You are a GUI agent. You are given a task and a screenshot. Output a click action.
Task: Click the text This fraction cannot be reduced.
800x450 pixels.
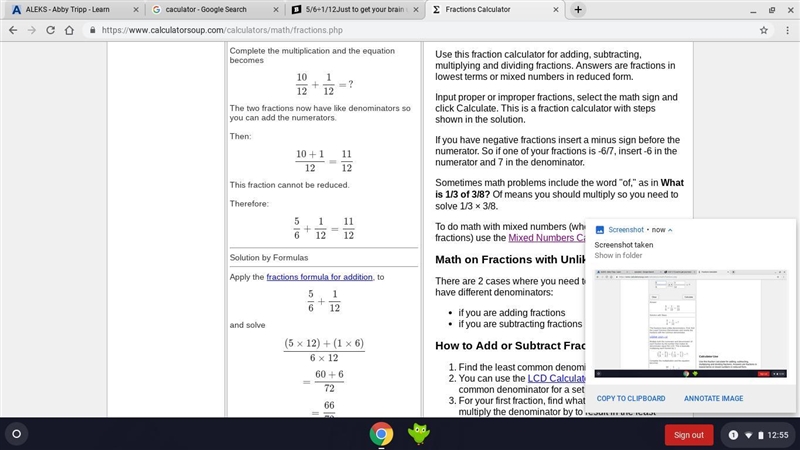pos(289,185)
